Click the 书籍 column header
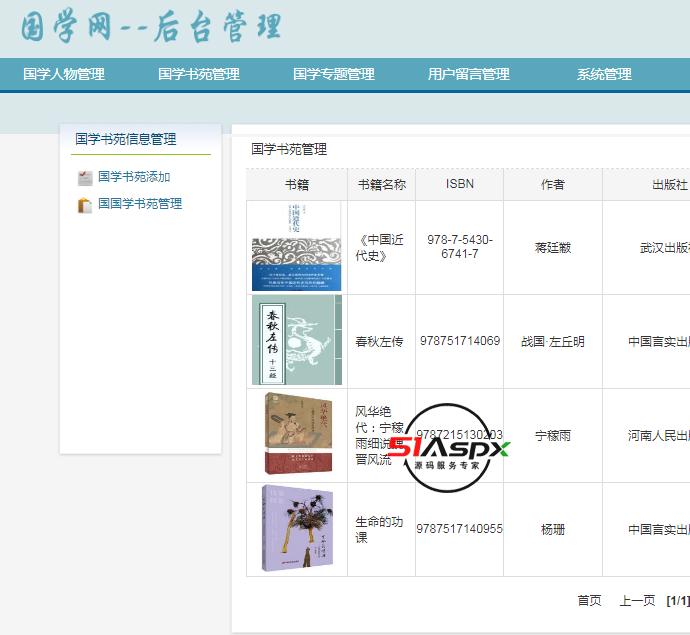 coord(297,184)
